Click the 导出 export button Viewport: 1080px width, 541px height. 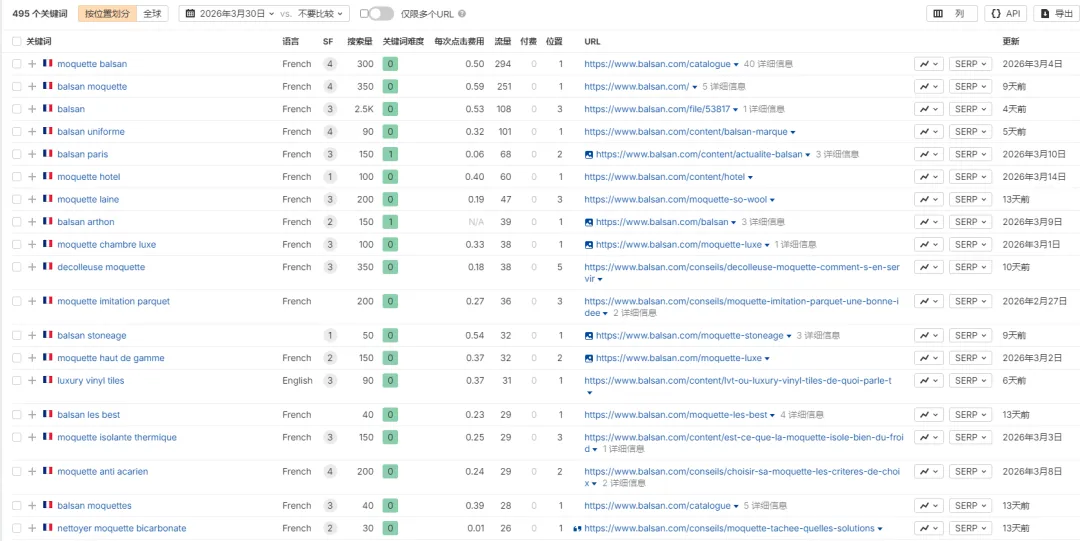click(x=1056, y=14)
